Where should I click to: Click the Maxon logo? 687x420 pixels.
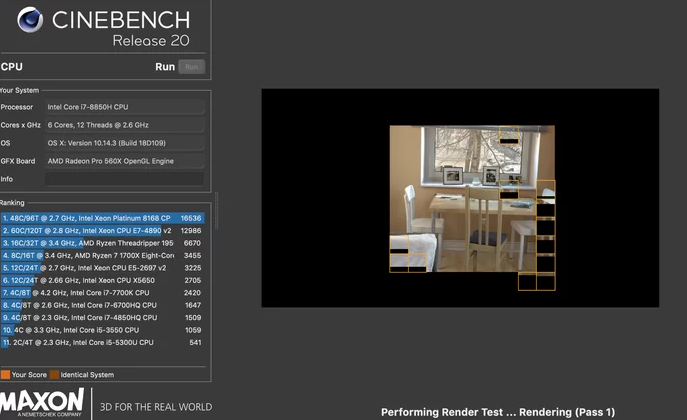[x=42, y=402]
